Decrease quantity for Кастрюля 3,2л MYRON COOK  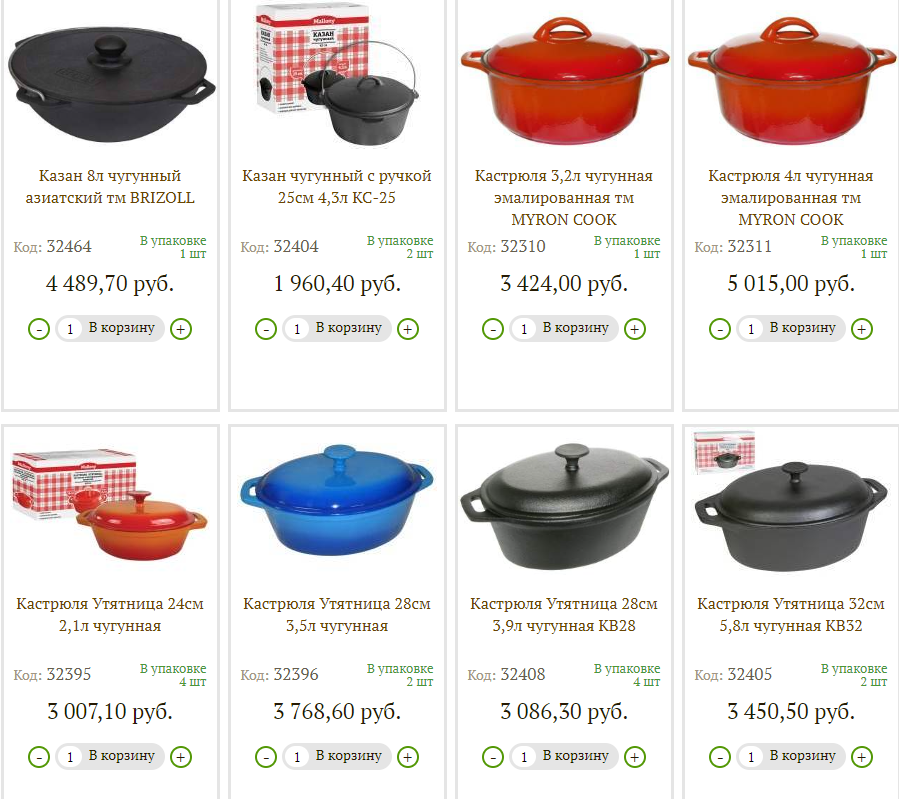point(493,329)
